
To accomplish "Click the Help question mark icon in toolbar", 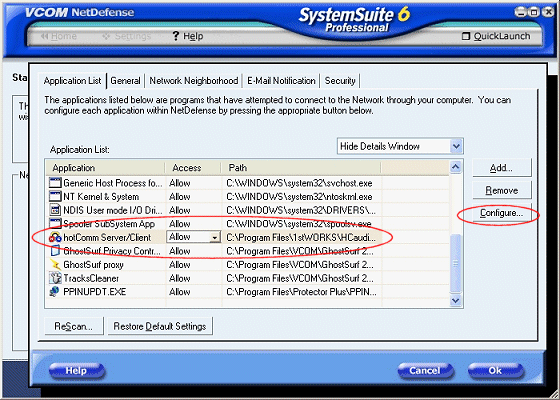I will [x=175, y=36].
